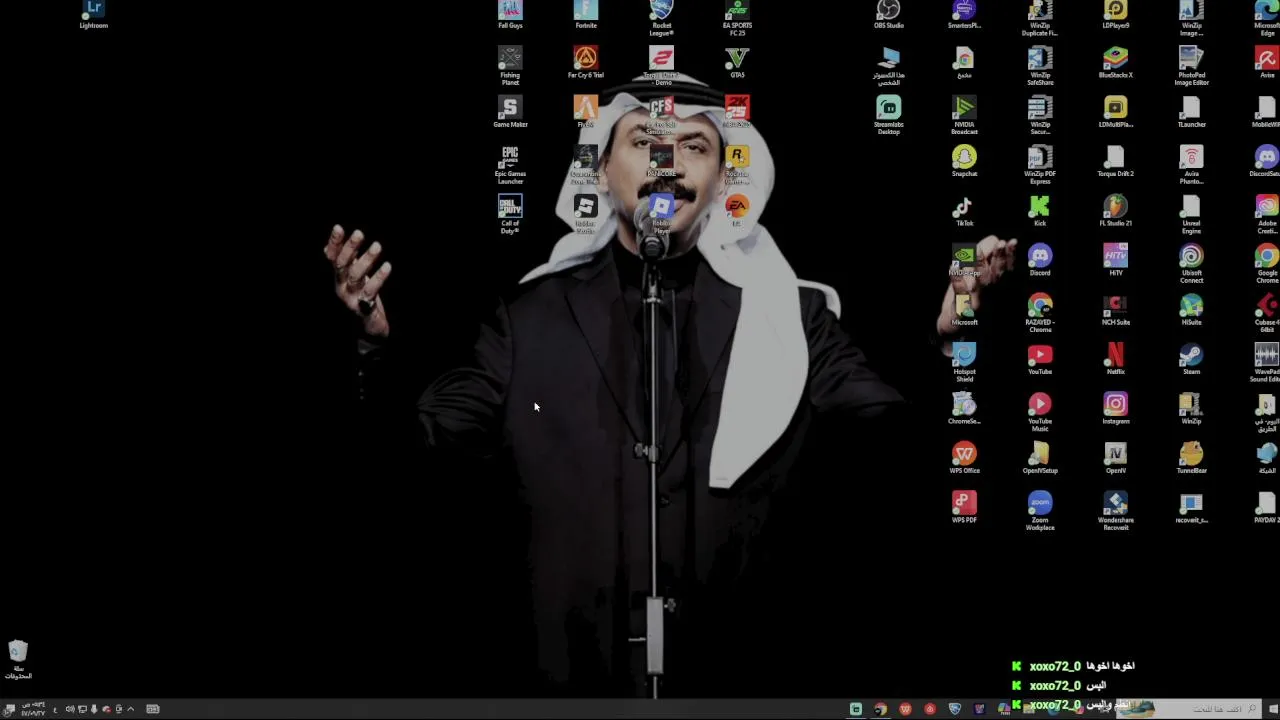Launch the Fortnite shortcut

tap(586, 13)
